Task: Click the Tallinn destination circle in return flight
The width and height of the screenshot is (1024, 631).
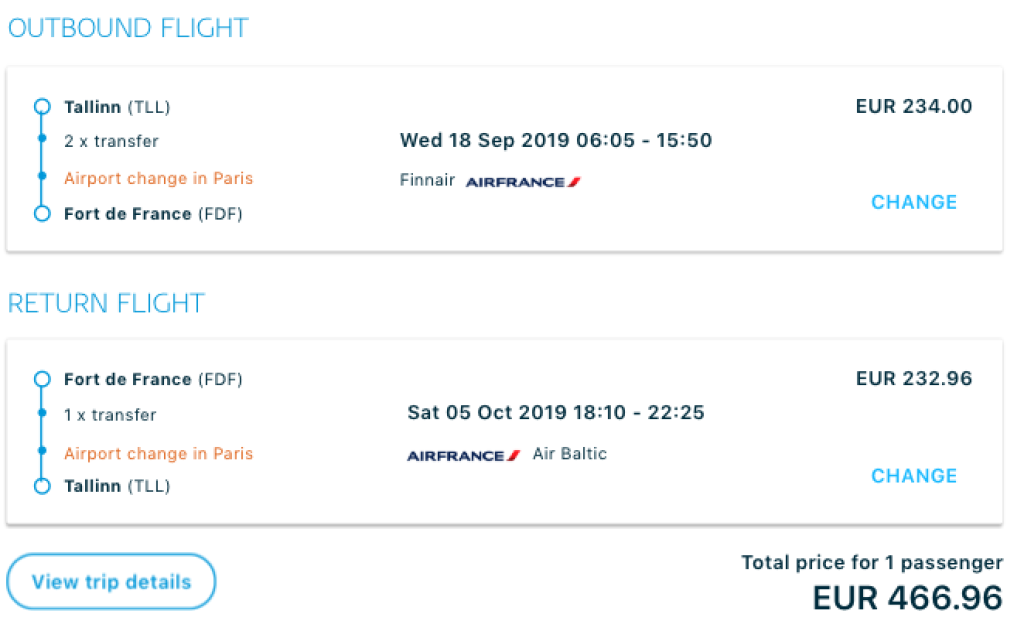Action: click(x=42, y=486)
